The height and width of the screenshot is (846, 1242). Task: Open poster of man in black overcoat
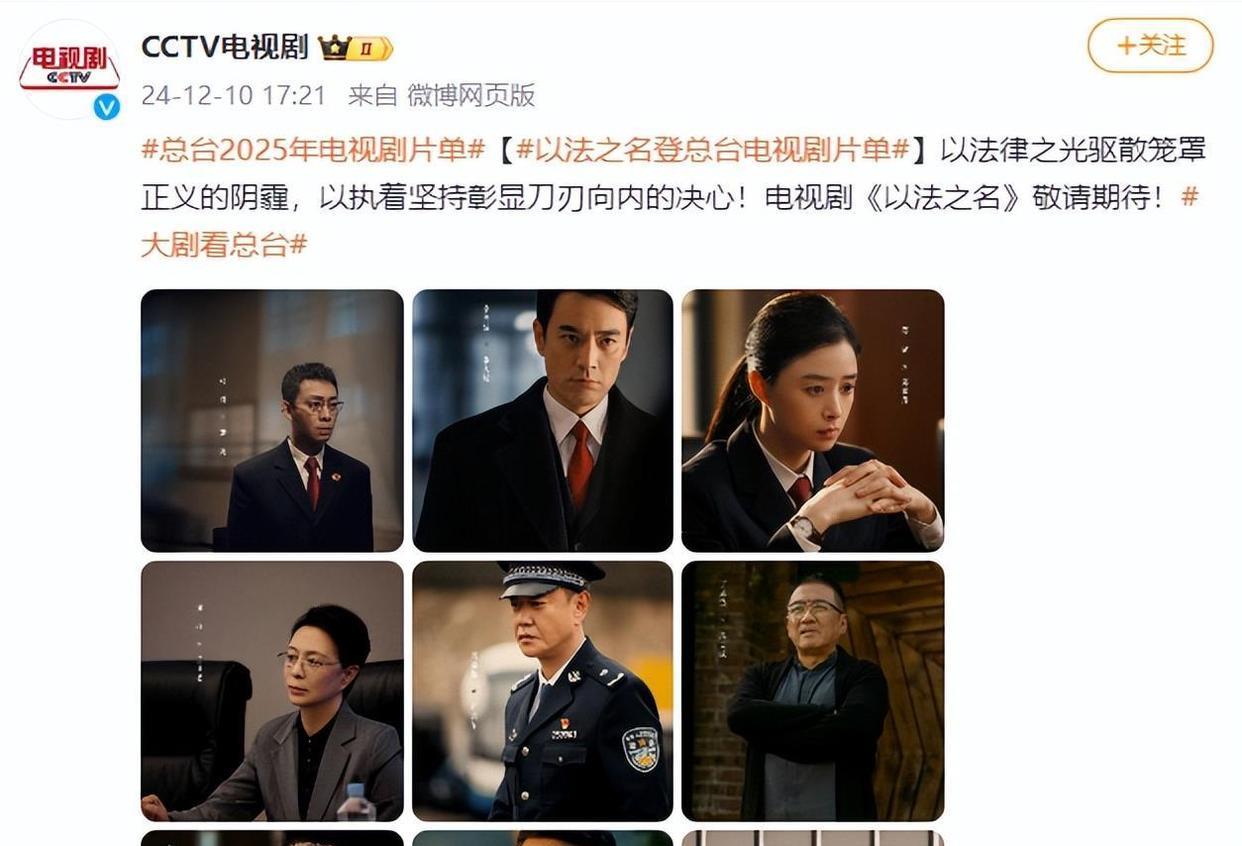pos(543,421)
